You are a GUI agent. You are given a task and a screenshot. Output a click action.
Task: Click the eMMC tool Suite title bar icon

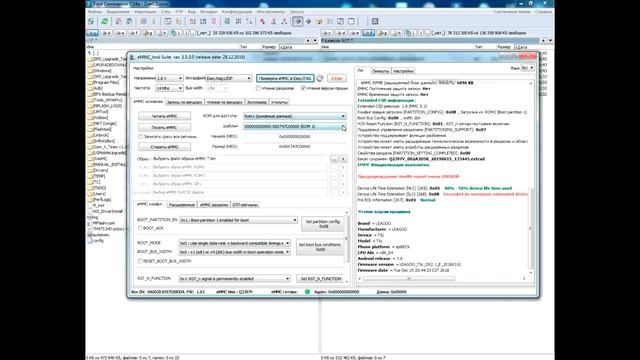(132, 57)
